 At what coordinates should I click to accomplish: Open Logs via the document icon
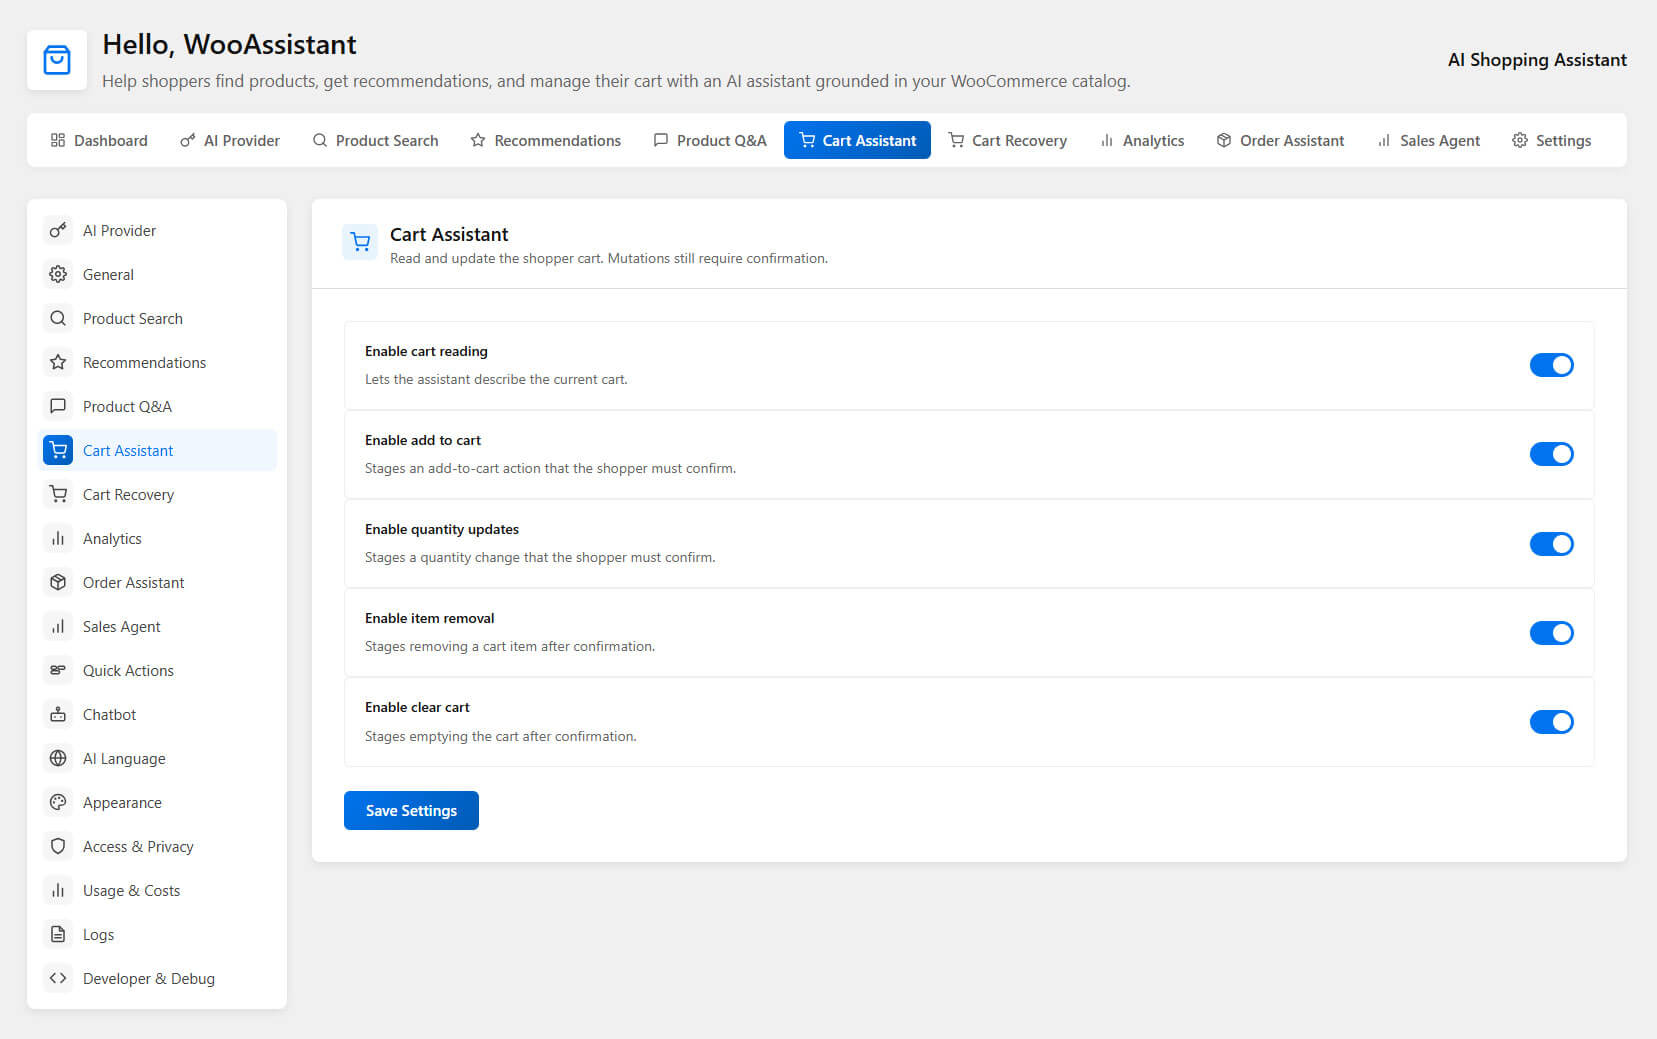coord(58,934)
